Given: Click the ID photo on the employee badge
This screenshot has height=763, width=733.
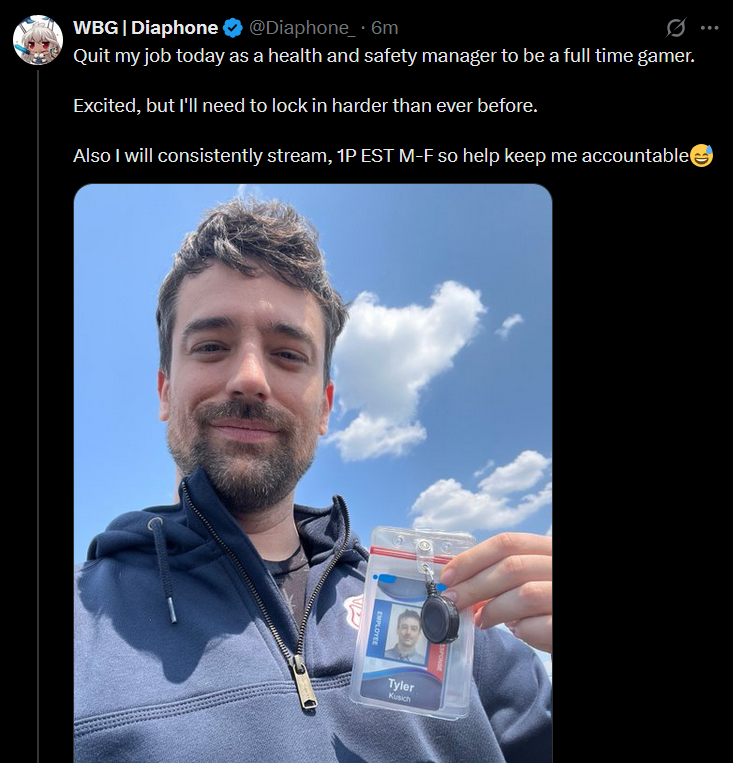Looking at the screenshot, I should 406,634.
